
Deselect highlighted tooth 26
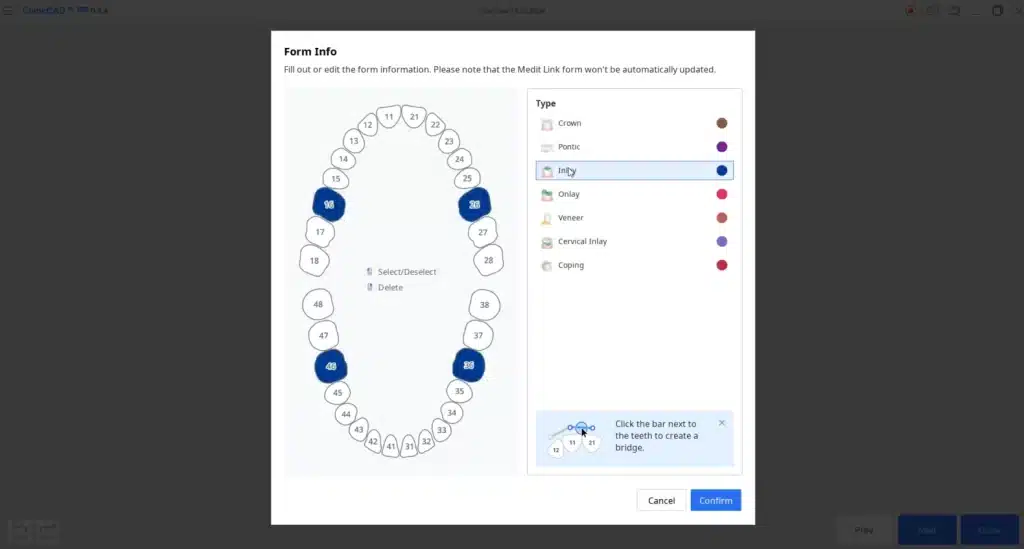(474, 205)
